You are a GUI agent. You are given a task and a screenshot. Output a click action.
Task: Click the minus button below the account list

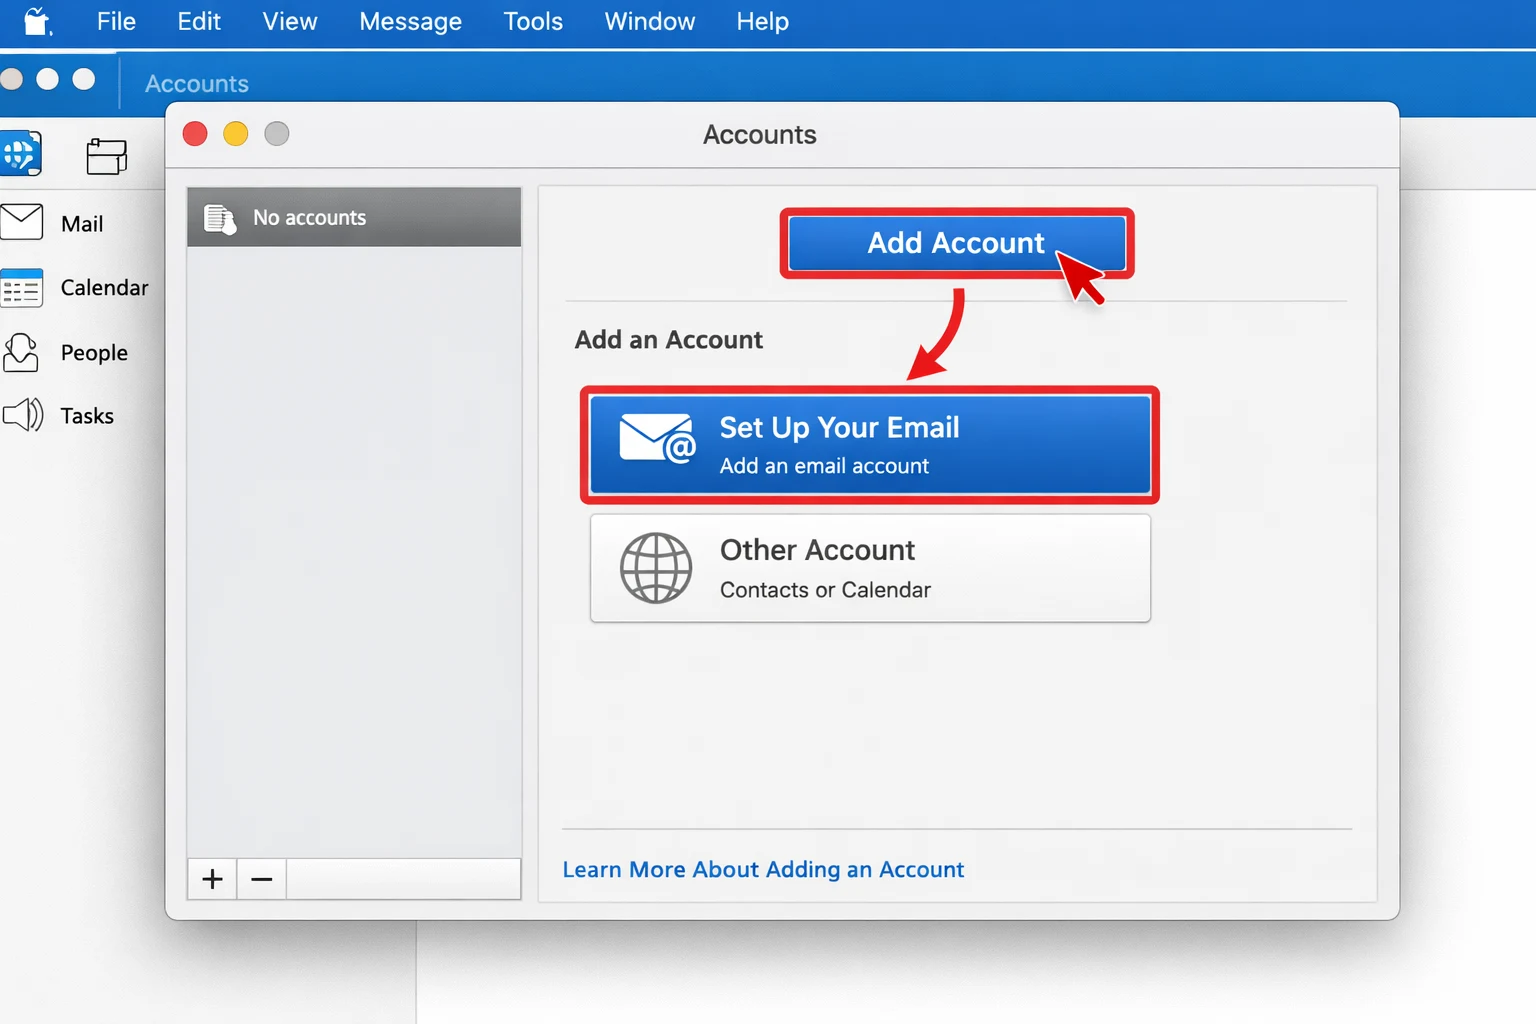(x=260, y=879)
